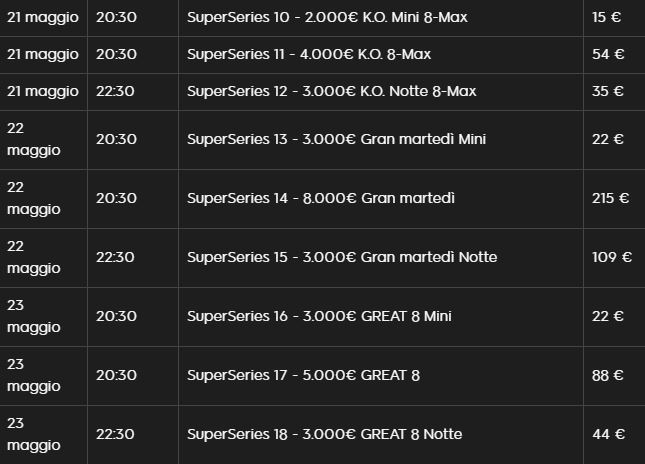Select 23 maggio date of SuperSeries 18
The width and height of the screenshot is (645, 464).
click(x=34, y=434)
